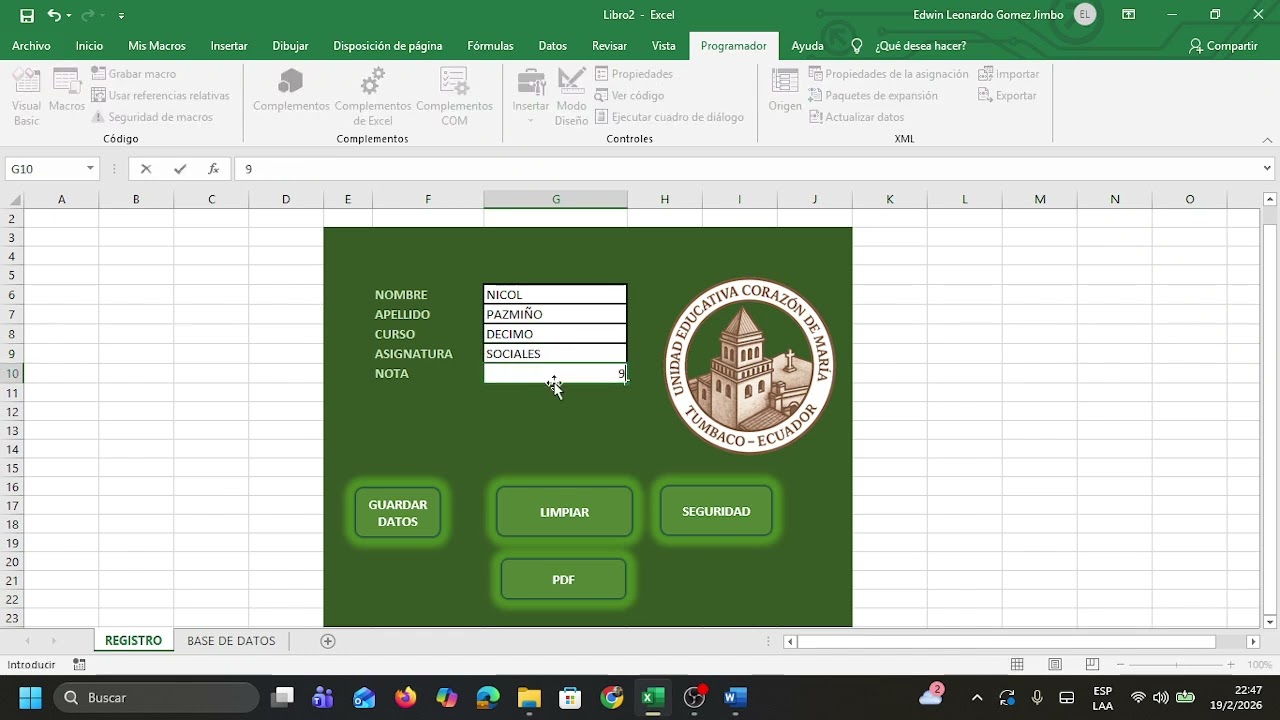
Task: Open Word from the taskbar
Action: [735, 698]
